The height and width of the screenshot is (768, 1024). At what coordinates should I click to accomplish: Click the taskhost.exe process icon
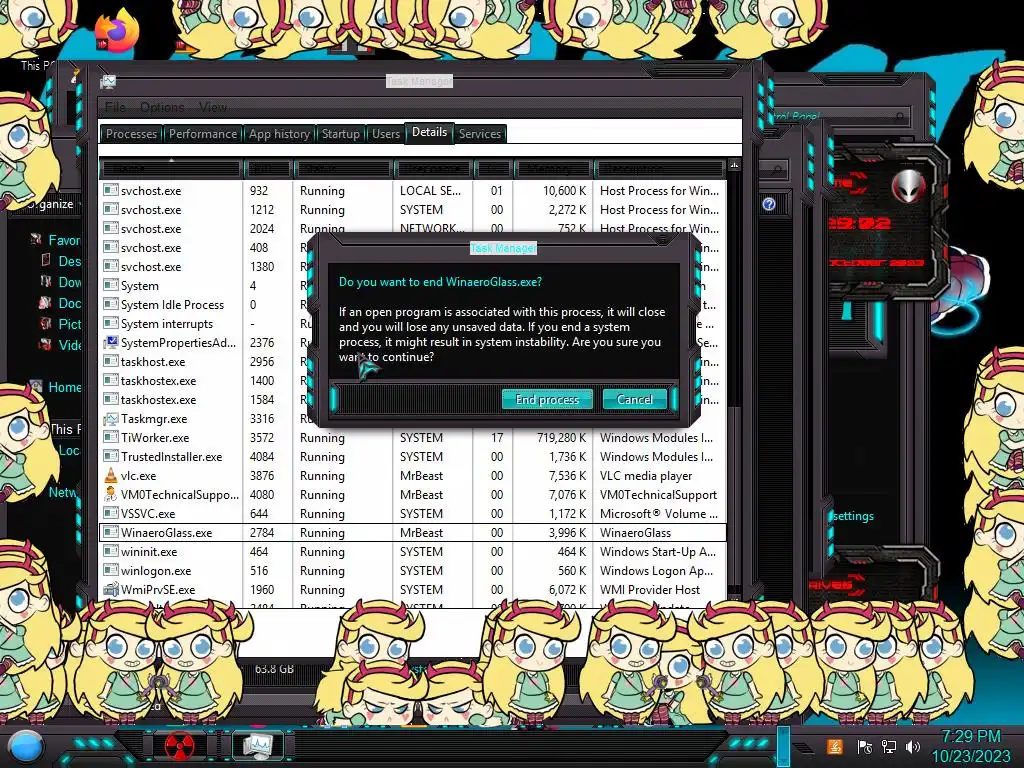click(x=111, y=361)
